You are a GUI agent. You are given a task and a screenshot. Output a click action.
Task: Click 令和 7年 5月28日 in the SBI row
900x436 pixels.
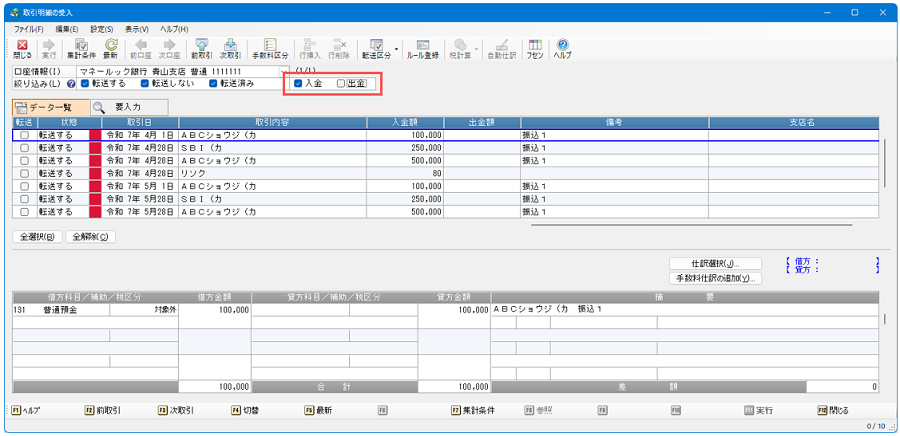pos(139,199)
